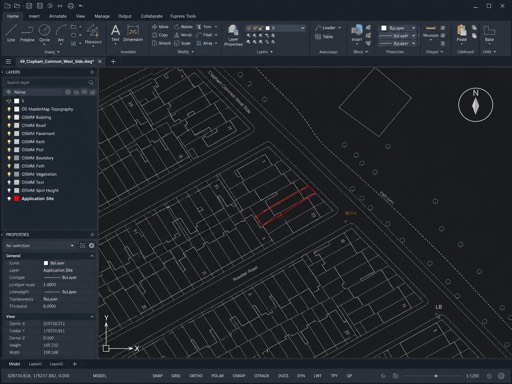
Task: Switch to the Insert ribbon tab
Action: coord(34,16)
